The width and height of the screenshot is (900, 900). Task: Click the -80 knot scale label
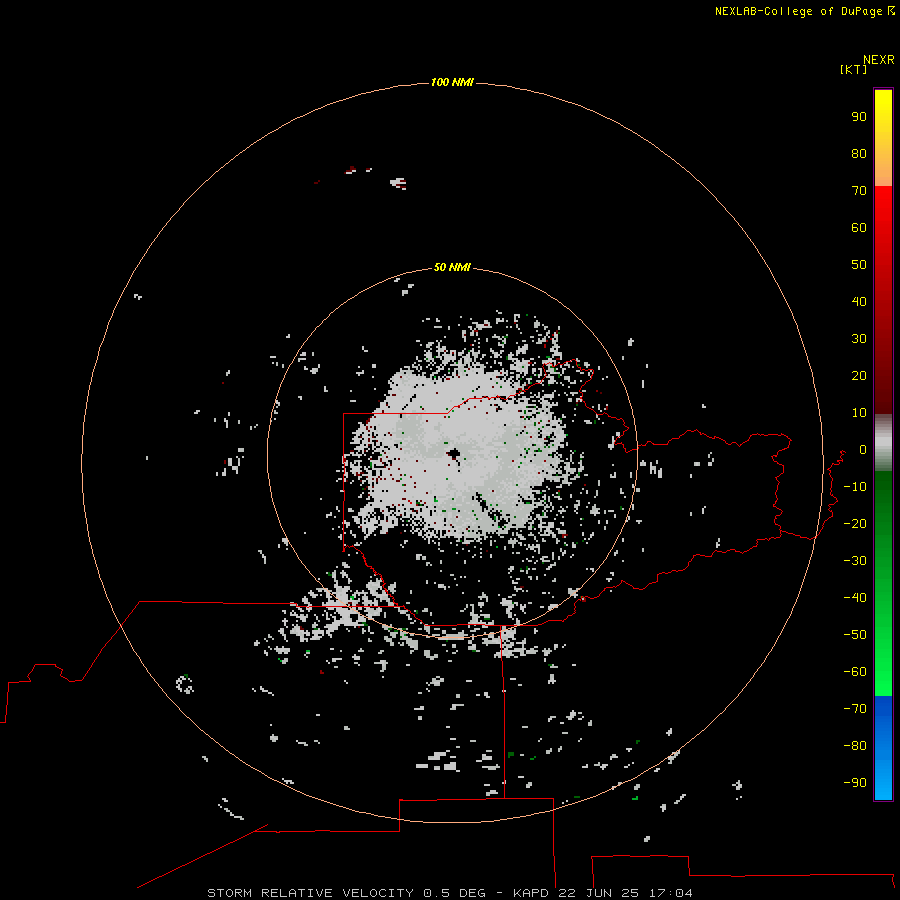click(855, 746)
